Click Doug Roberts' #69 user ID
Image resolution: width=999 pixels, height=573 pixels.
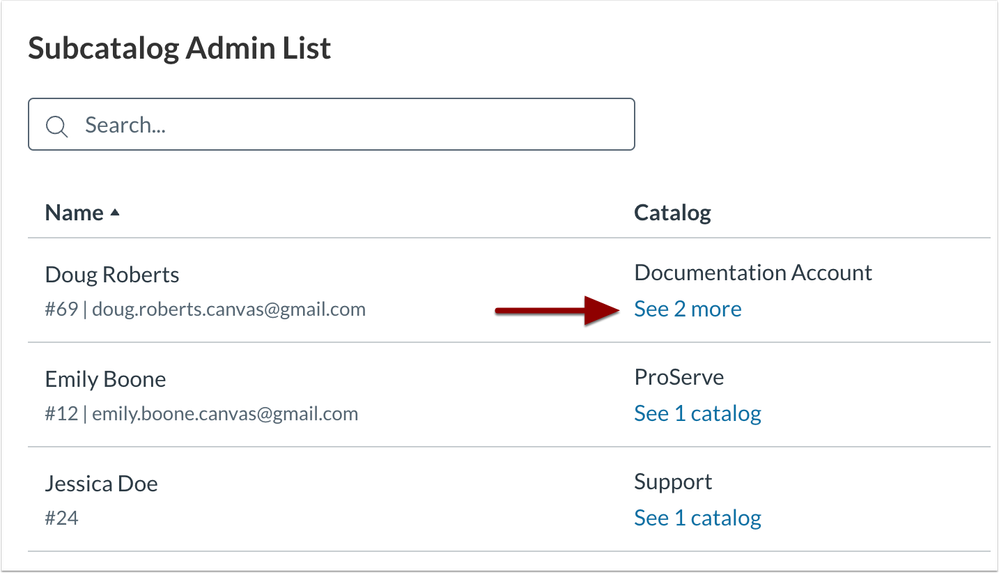(x=61, y=310)
